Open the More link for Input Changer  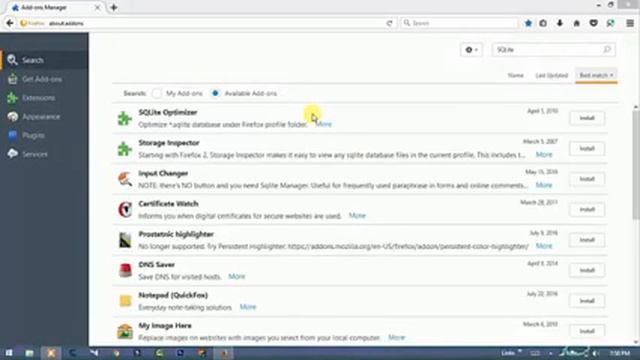(544, 185)
